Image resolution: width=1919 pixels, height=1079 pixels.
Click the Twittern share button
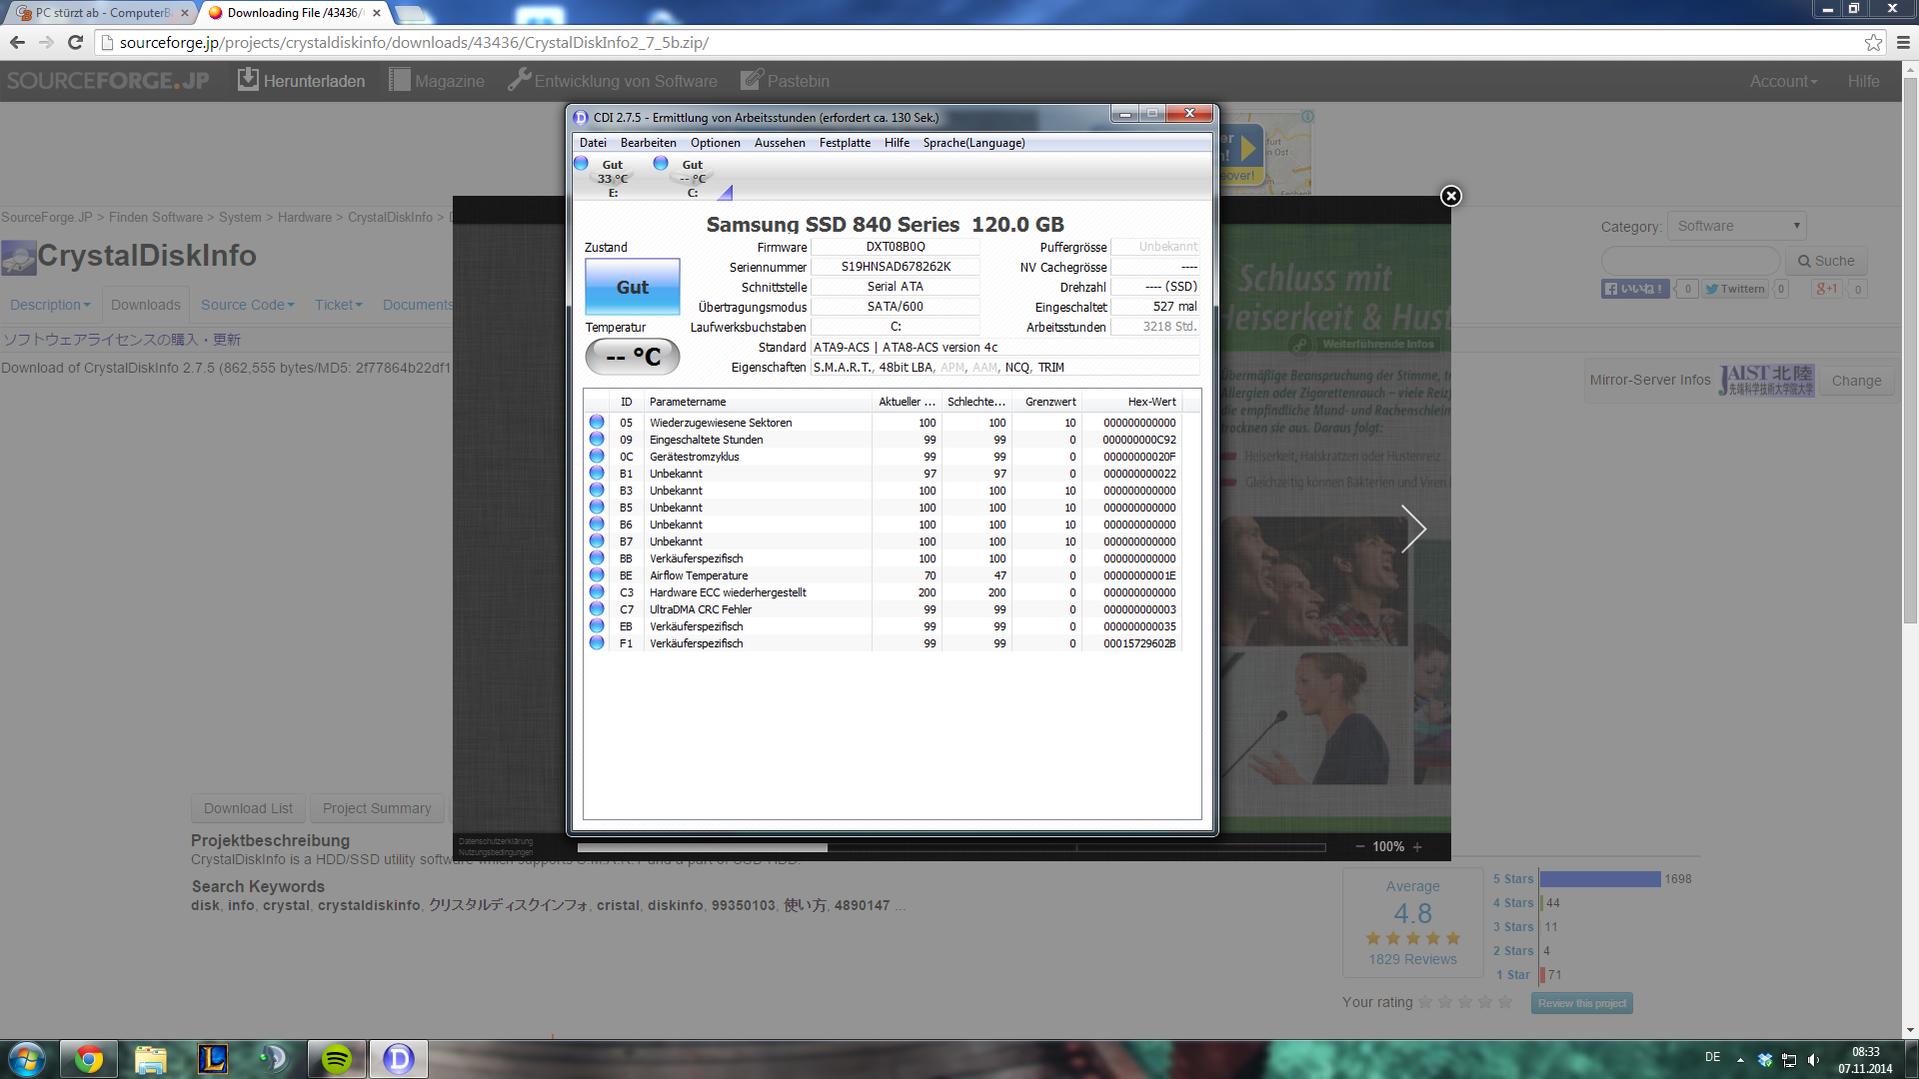click(1735, 289)
